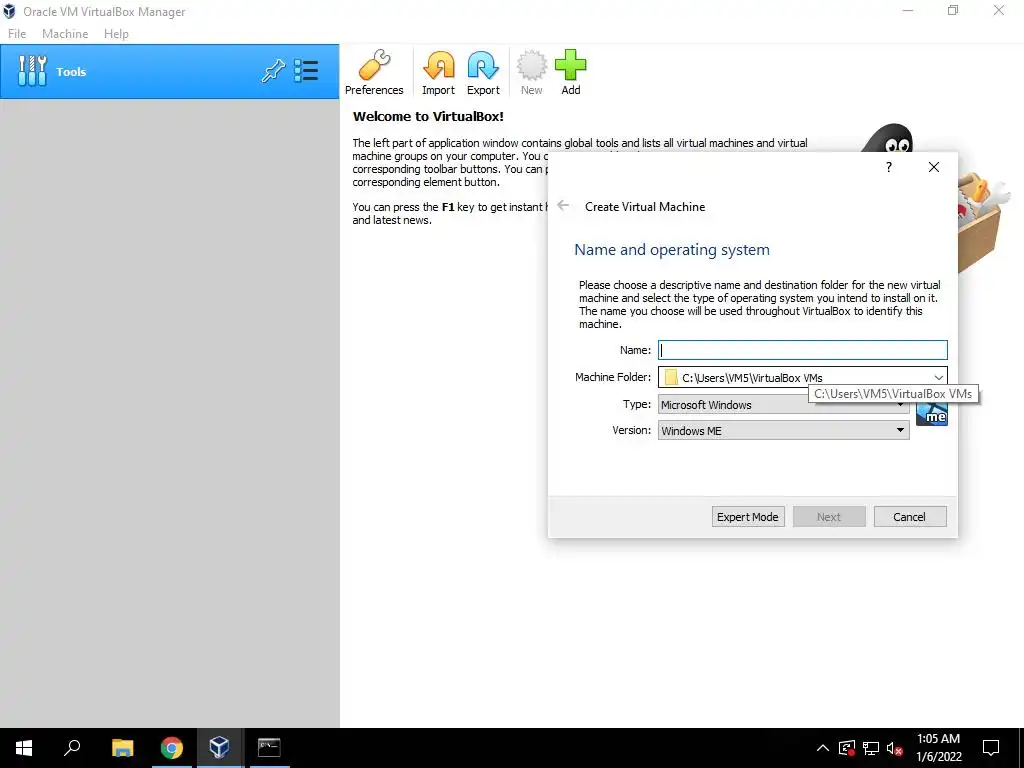Click the back arrow in Create Virtual Machine
The height and width of the screenshot is (768, 1024).
click(x=563, y=206)
